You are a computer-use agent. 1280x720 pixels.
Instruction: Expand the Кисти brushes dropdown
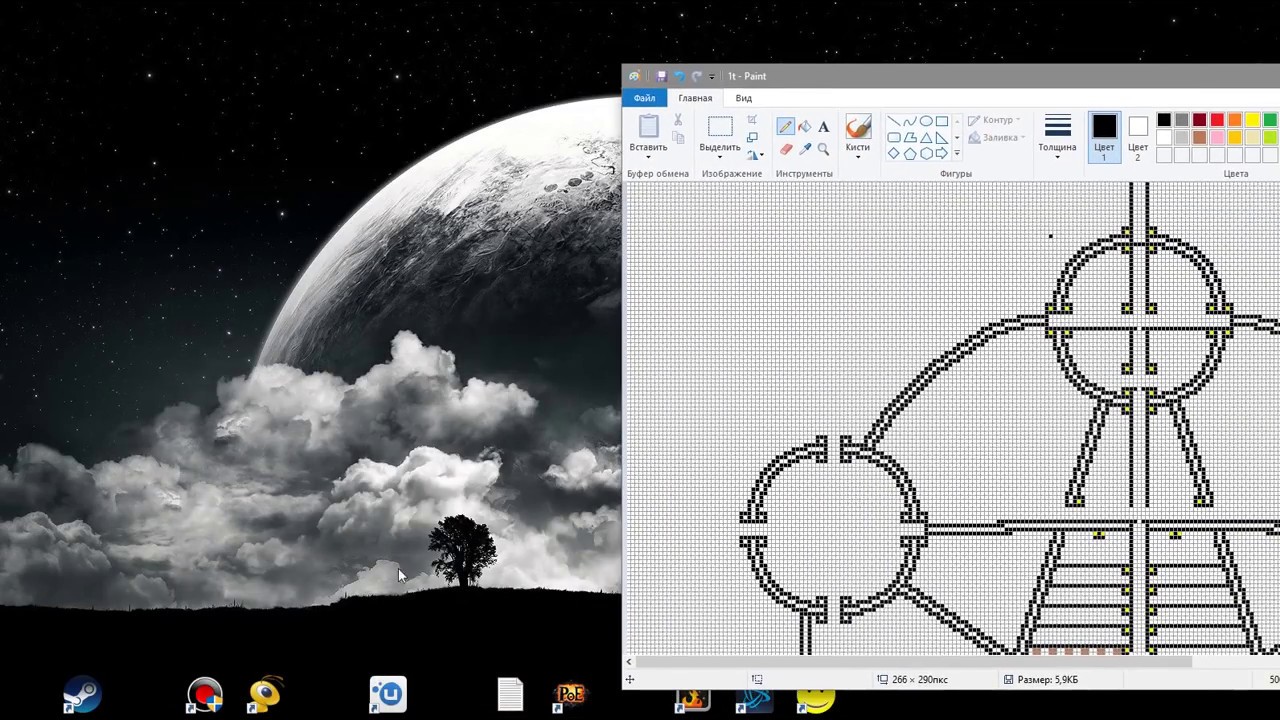coord(858,157)
